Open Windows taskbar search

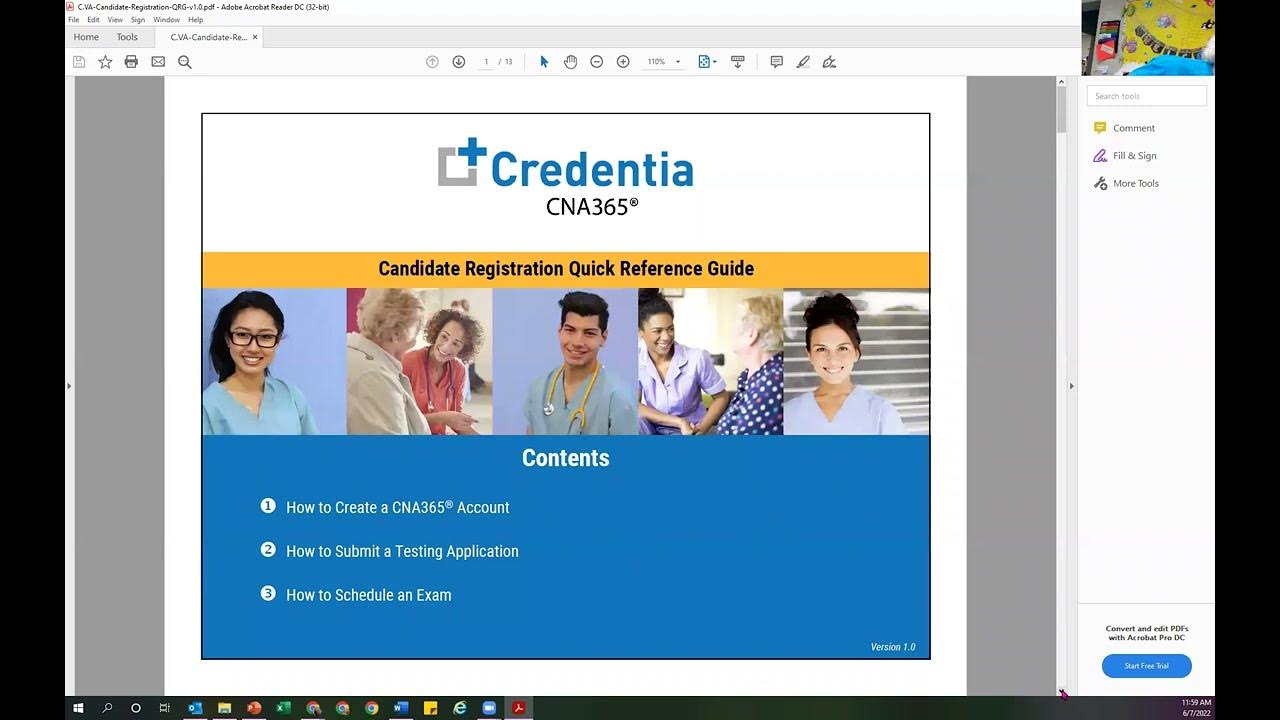(107, 708)
